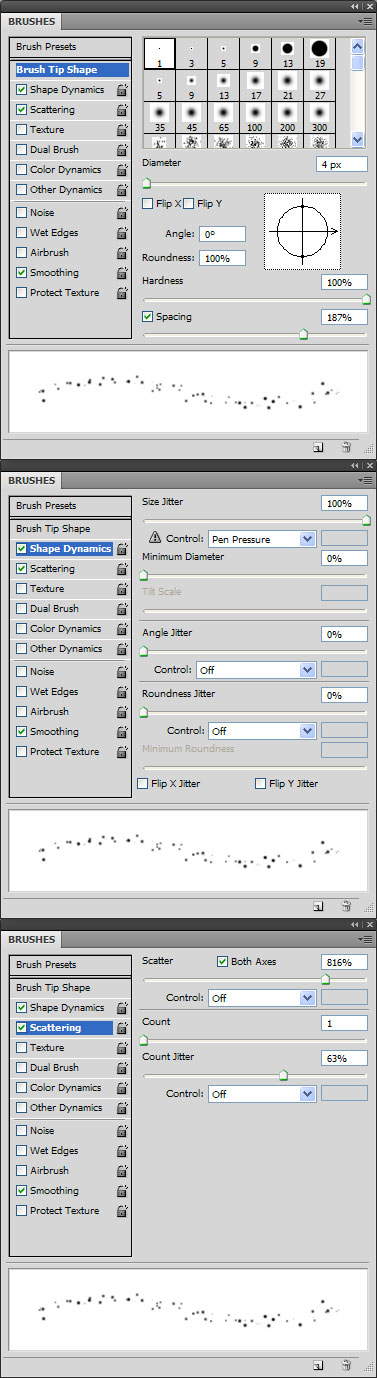Click lock icon next to Scattering in bottom panel
377x1378 pixels.
point(122,1028)
